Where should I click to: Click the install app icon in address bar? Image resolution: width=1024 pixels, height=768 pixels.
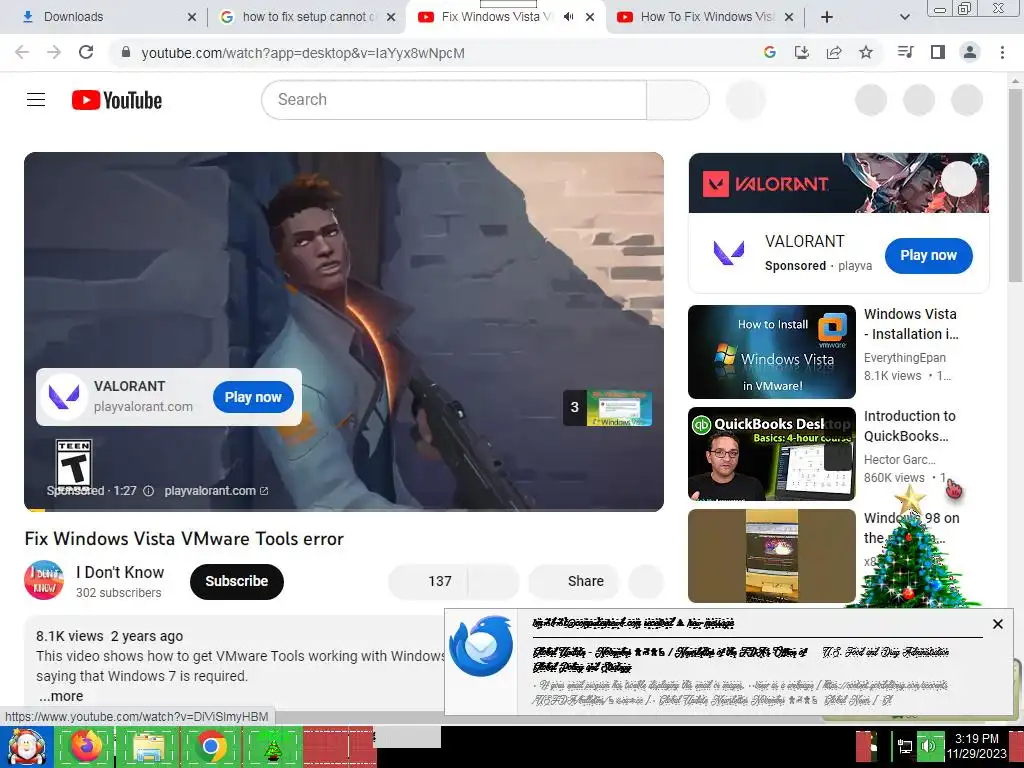[x=801, y=52]
